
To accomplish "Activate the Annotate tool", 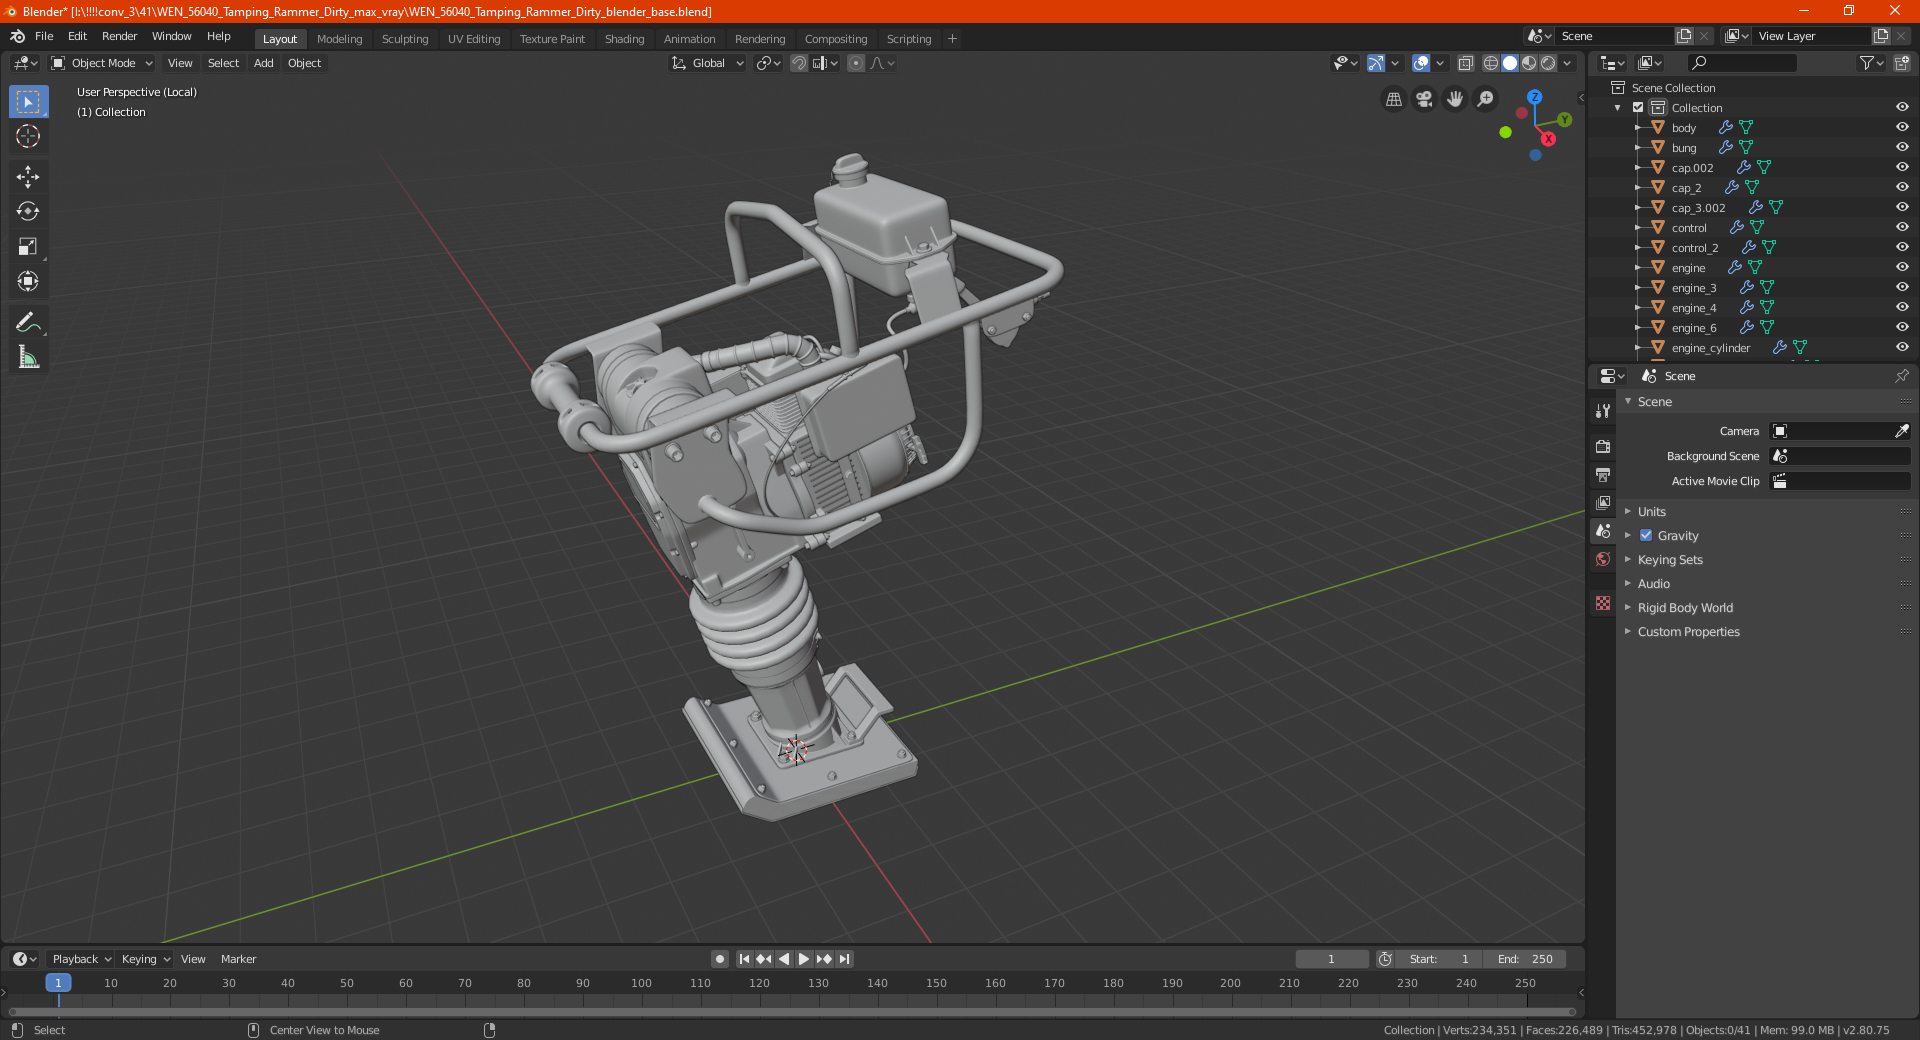I will pyautogui.click(x=28, y=322).
